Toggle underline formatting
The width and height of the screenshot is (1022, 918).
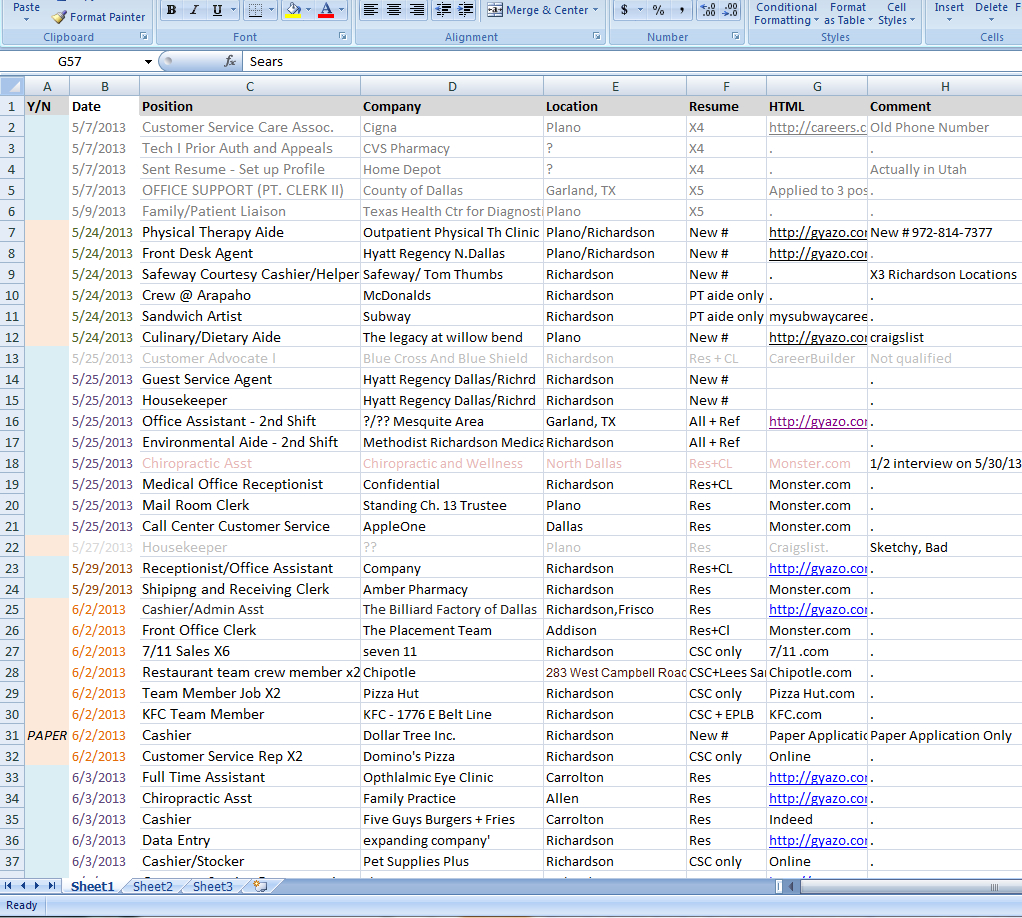click(219, 10)
